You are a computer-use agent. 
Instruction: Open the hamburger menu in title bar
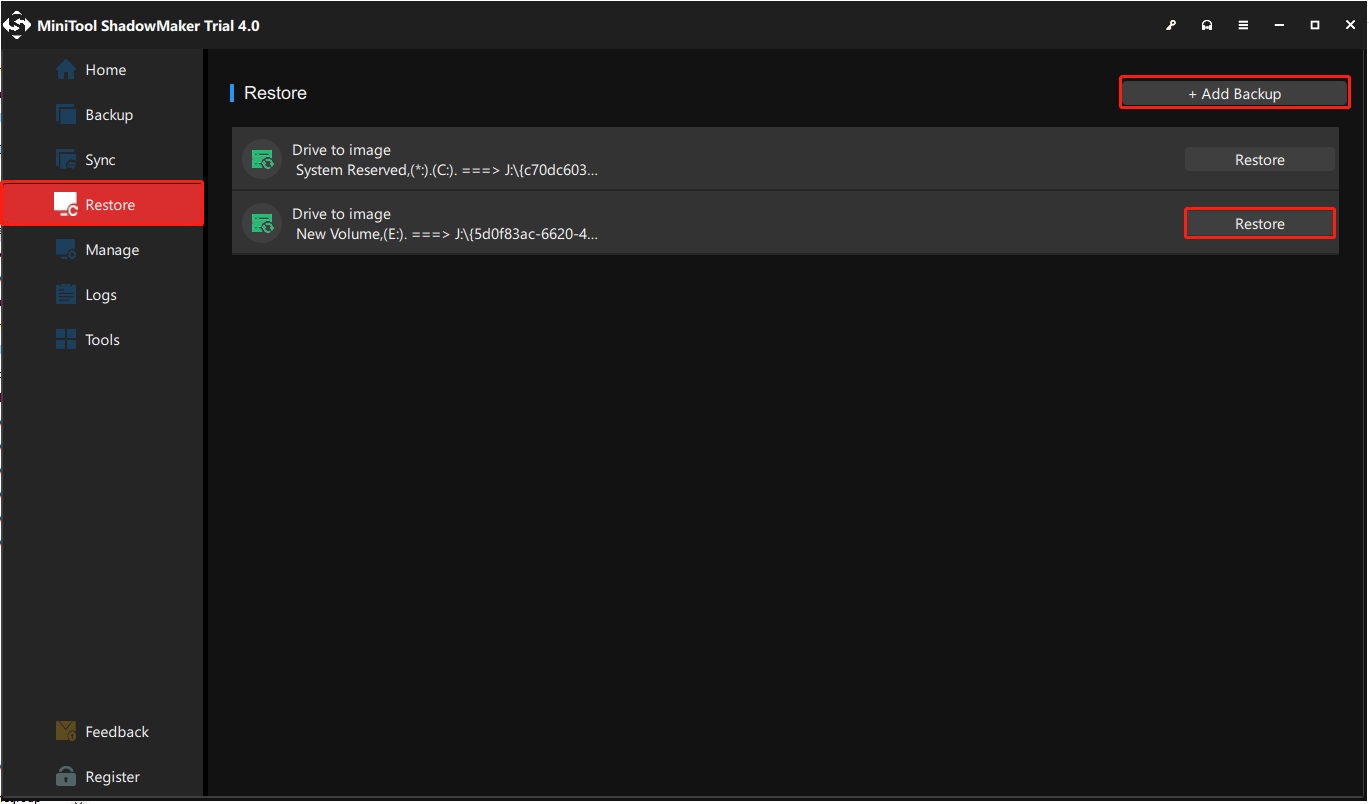click(x=1243, y=25)
